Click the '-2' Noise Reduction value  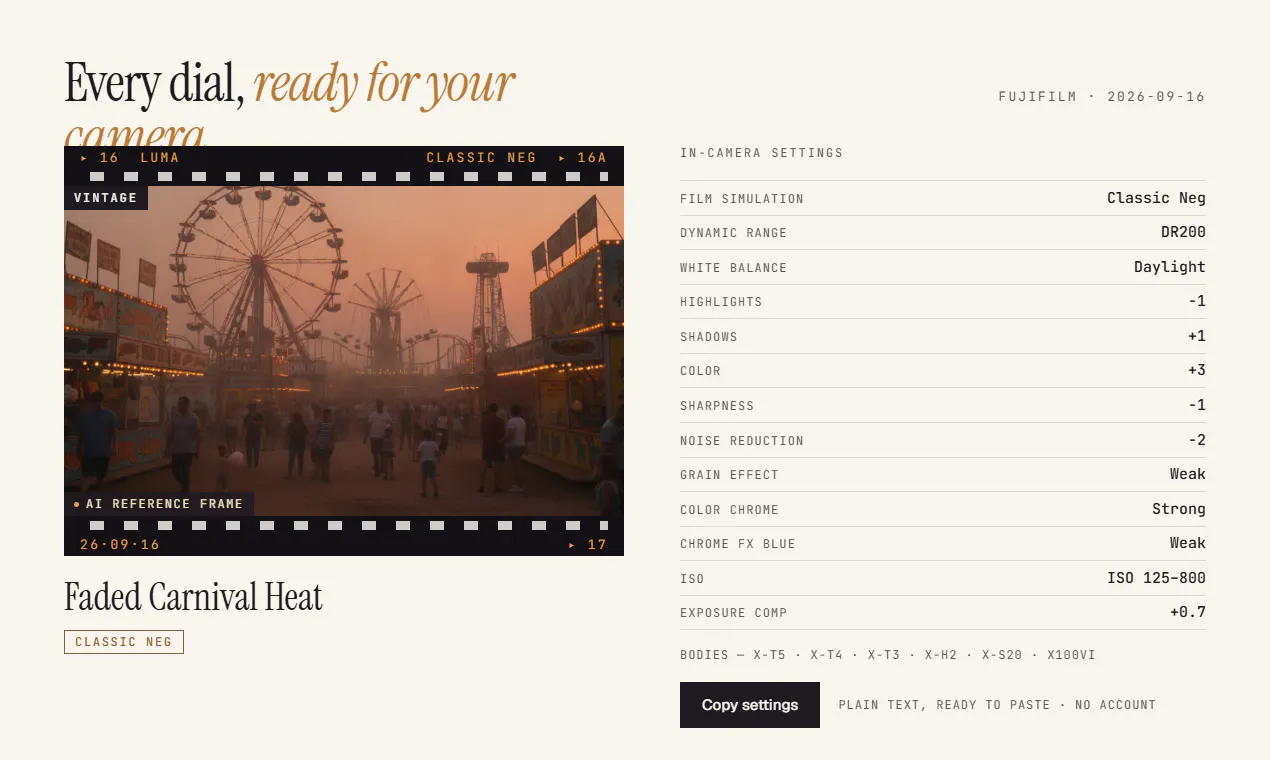[x=1197, y=440]
